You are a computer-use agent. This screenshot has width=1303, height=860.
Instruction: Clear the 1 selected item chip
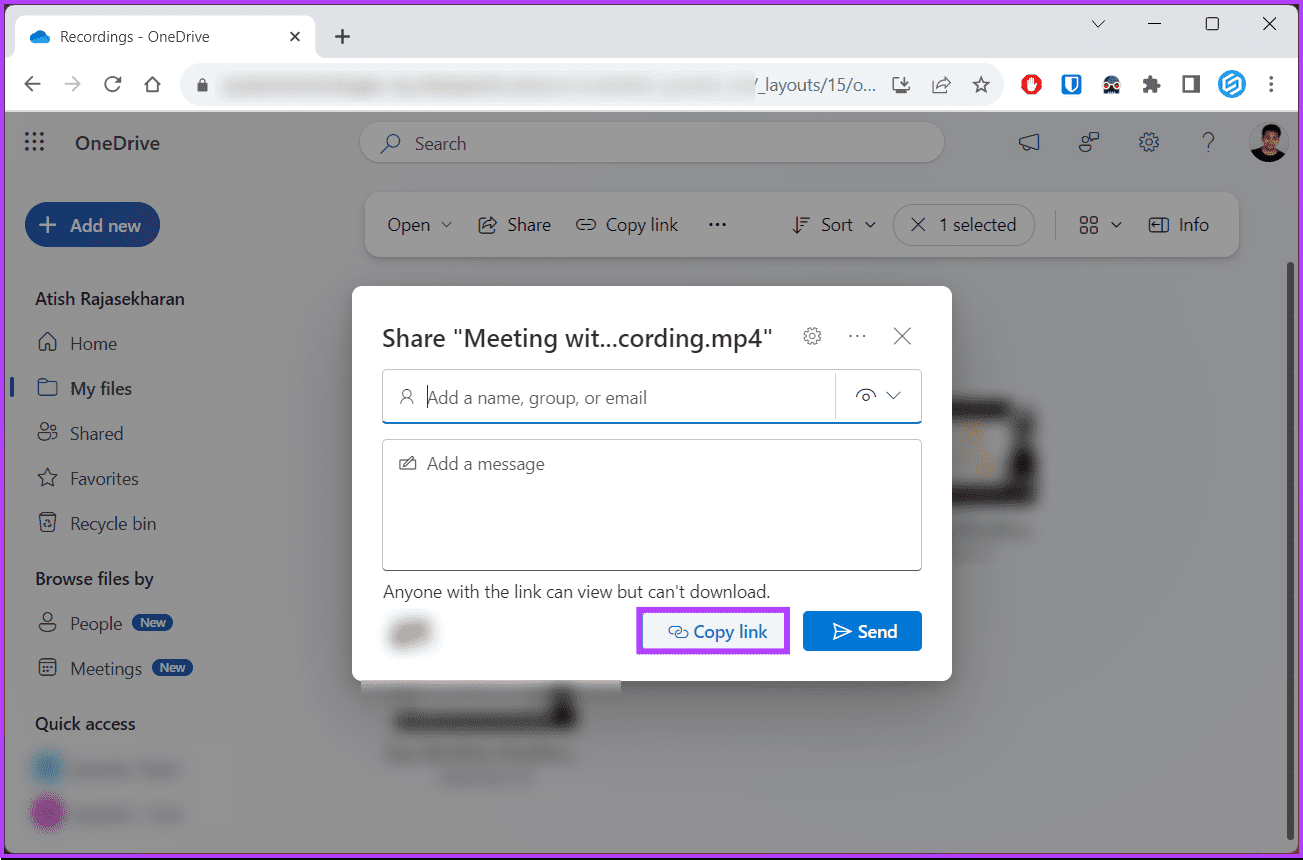(x=918, y=225)
